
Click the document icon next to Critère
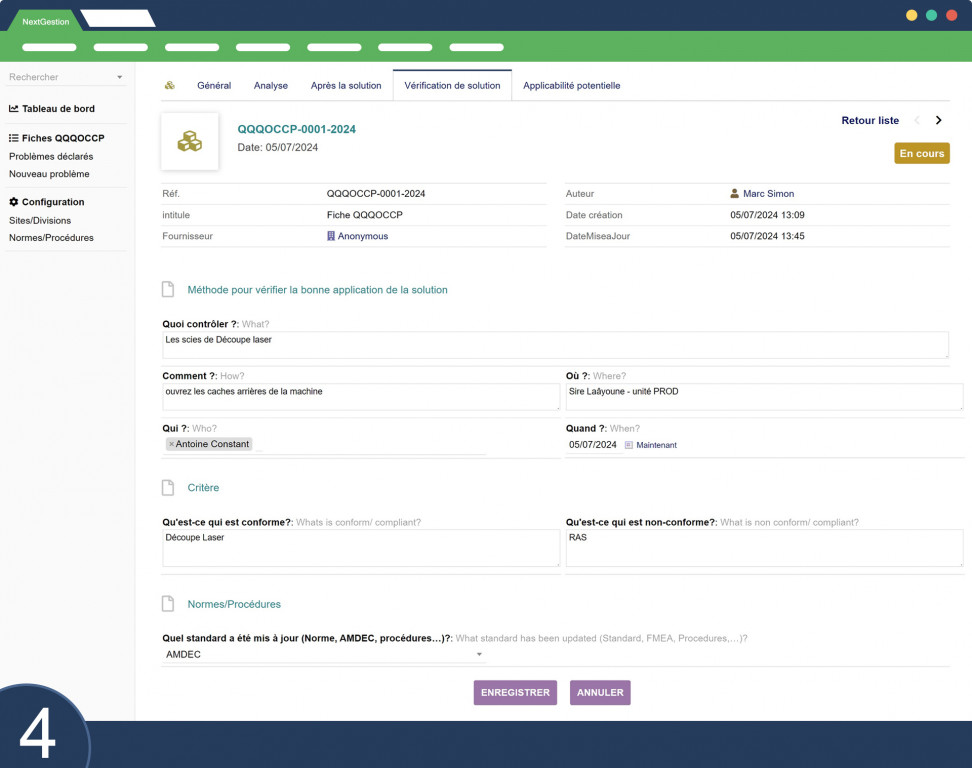(168, 488)
